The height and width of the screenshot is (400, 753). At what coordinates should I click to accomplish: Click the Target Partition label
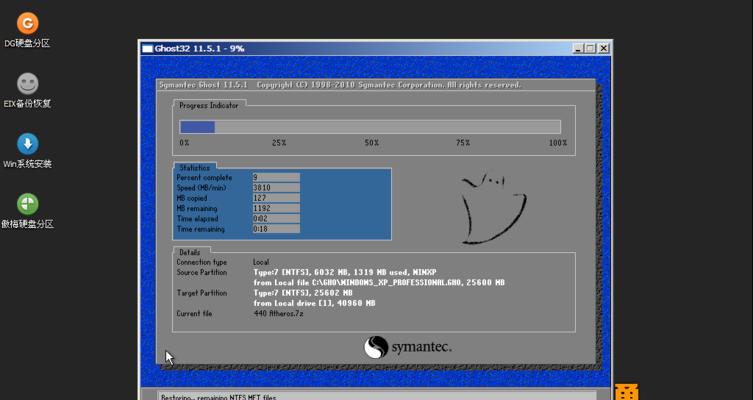click(202, 293)
